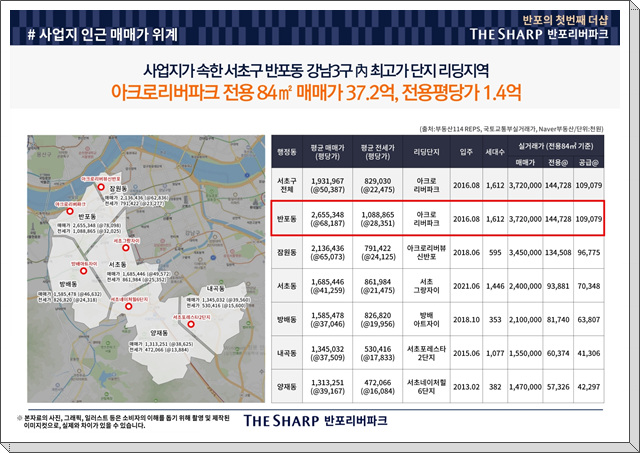Click the 행정동 column header
This screenshot has height=453, width=640.
(x=287, y=152)
